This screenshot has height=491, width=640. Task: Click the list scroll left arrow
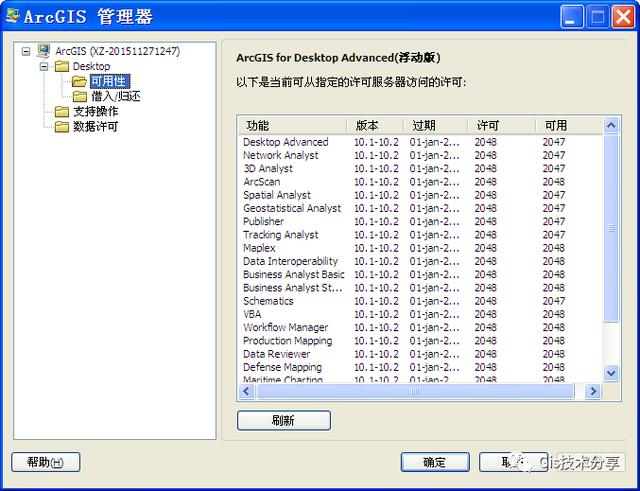click(x=246, y=391)
